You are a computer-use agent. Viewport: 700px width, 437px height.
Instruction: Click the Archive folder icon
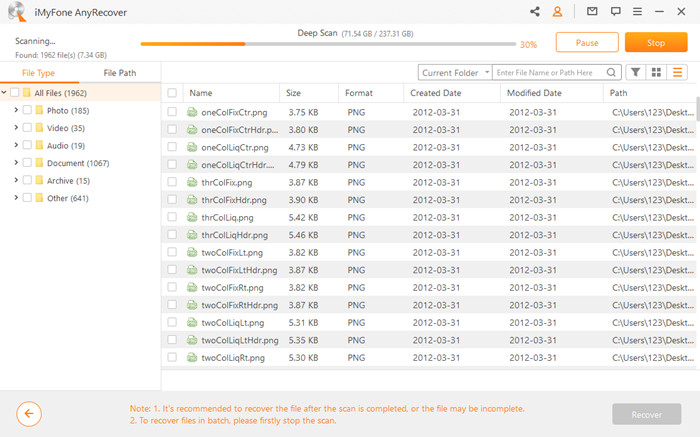39,180
